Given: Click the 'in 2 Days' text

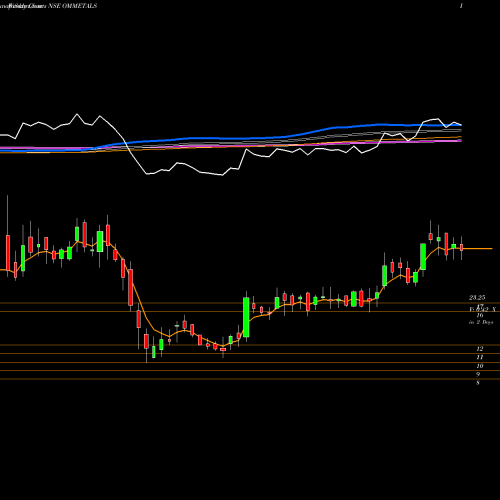Looking at the screenshot, I should [x=481, y=322].
